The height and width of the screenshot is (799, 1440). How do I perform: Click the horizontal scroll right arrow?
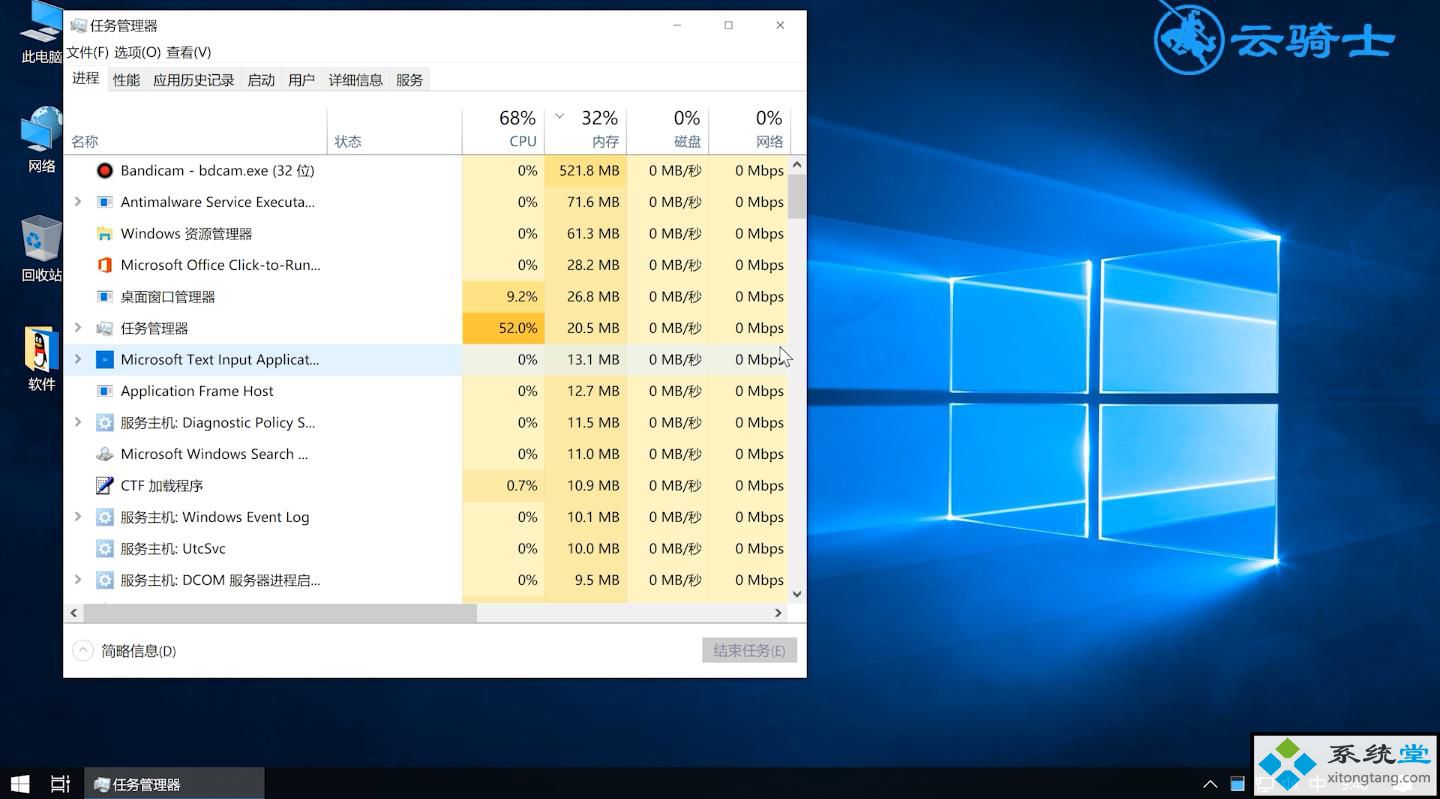click(778, 613)
